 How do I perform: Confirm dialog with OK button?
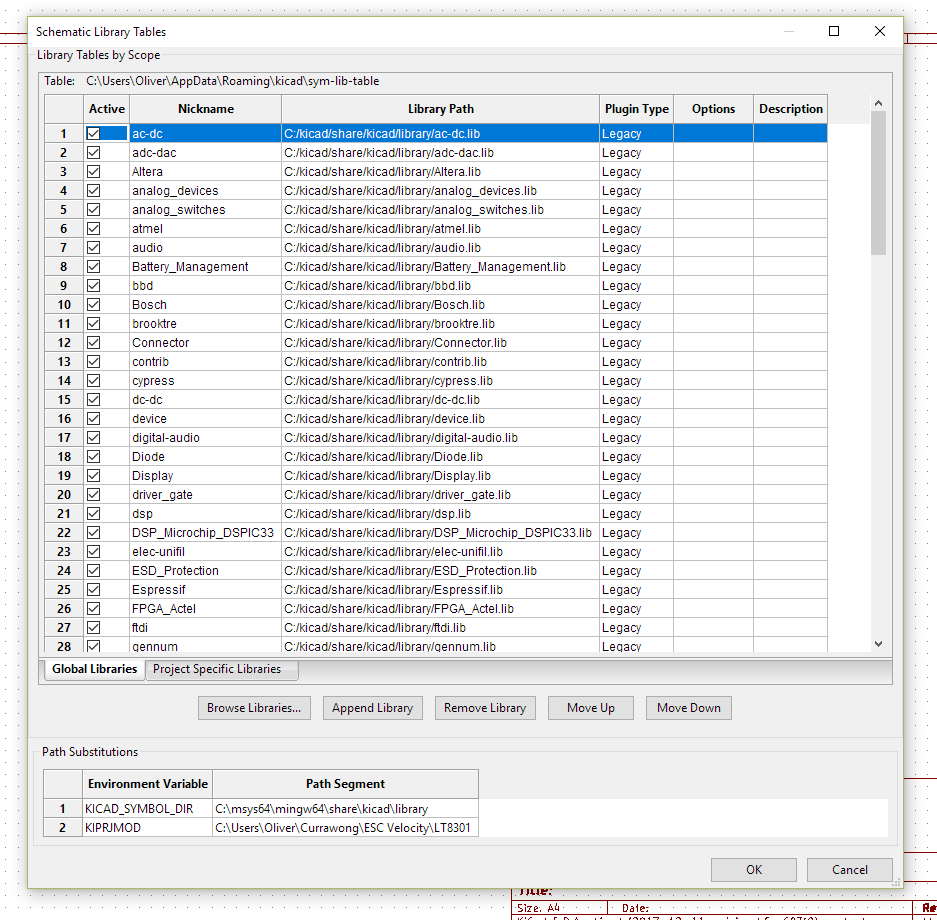pyautogui.click(x=753, y=870)
